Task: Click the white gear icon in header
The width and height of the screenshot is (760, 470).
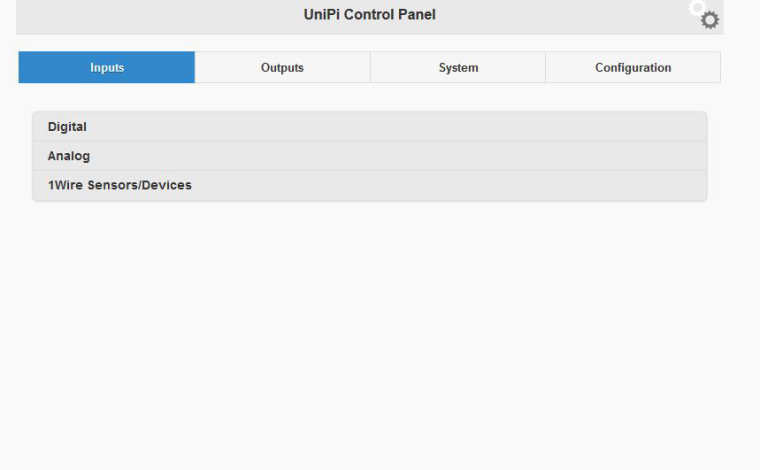Action: click(x=697, y=7)
